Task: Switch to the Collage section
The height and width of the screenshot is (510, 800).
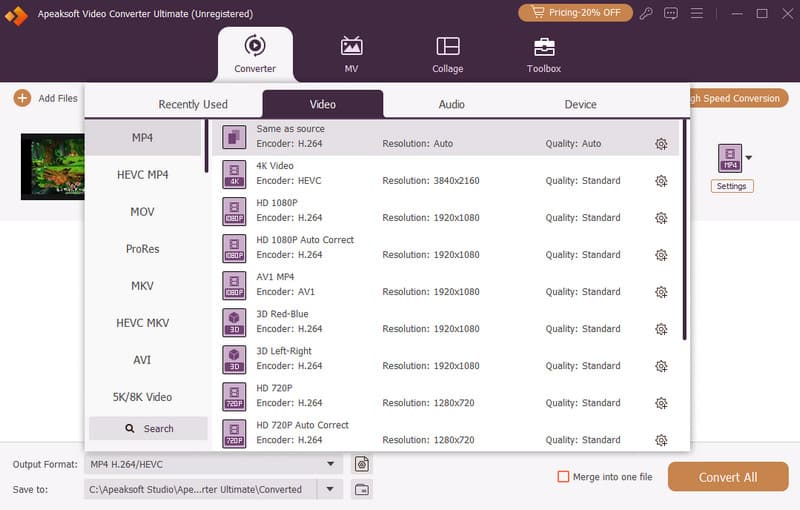Action: 447,55
